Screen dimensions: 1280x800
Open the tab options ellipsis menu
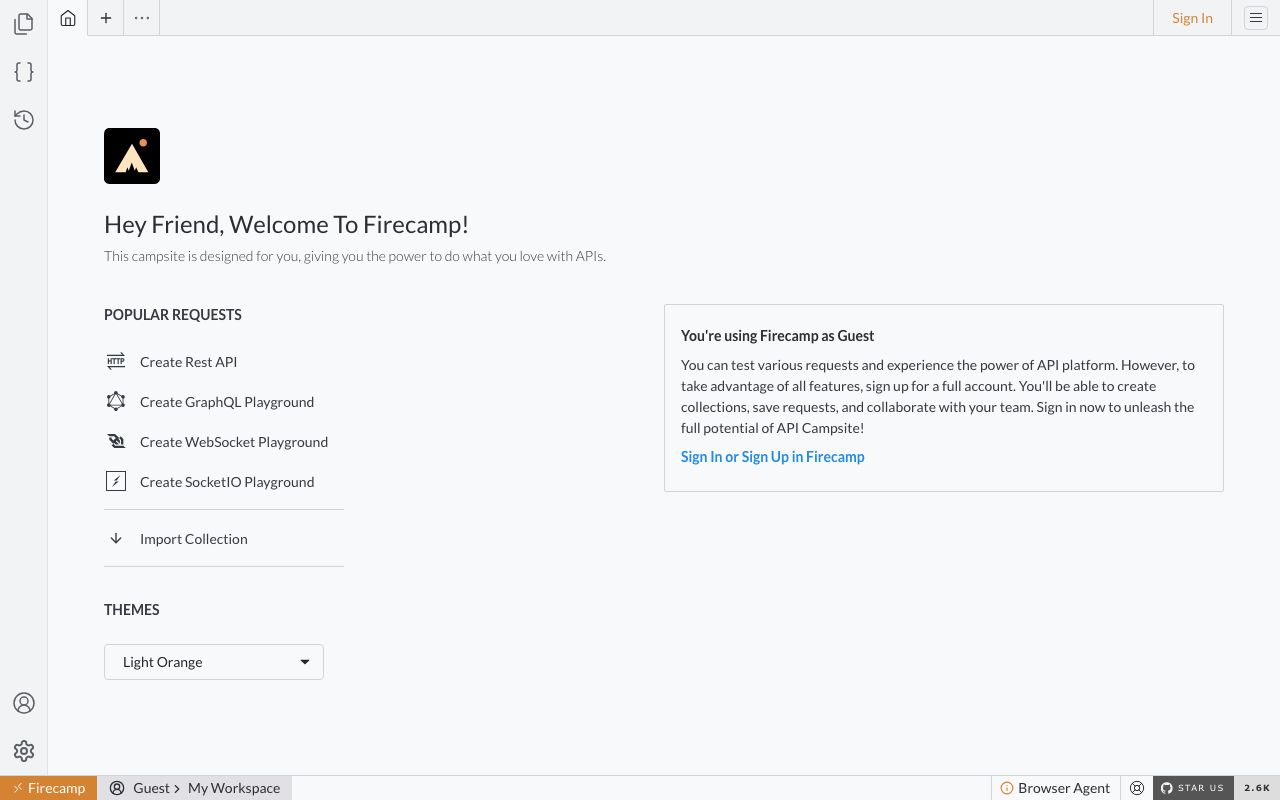(142, 18)
